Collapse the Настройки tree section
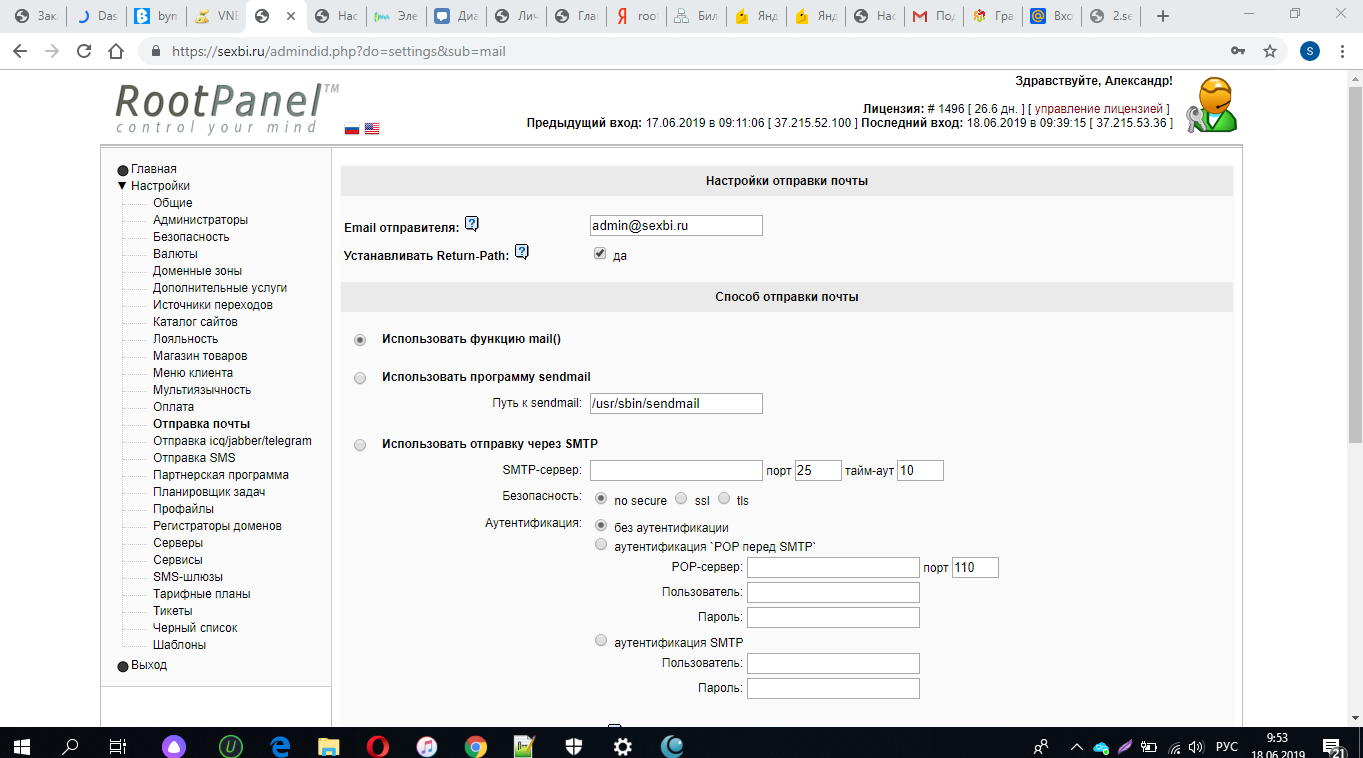Viewport: 1363px width, 758px height. (123, 186)
